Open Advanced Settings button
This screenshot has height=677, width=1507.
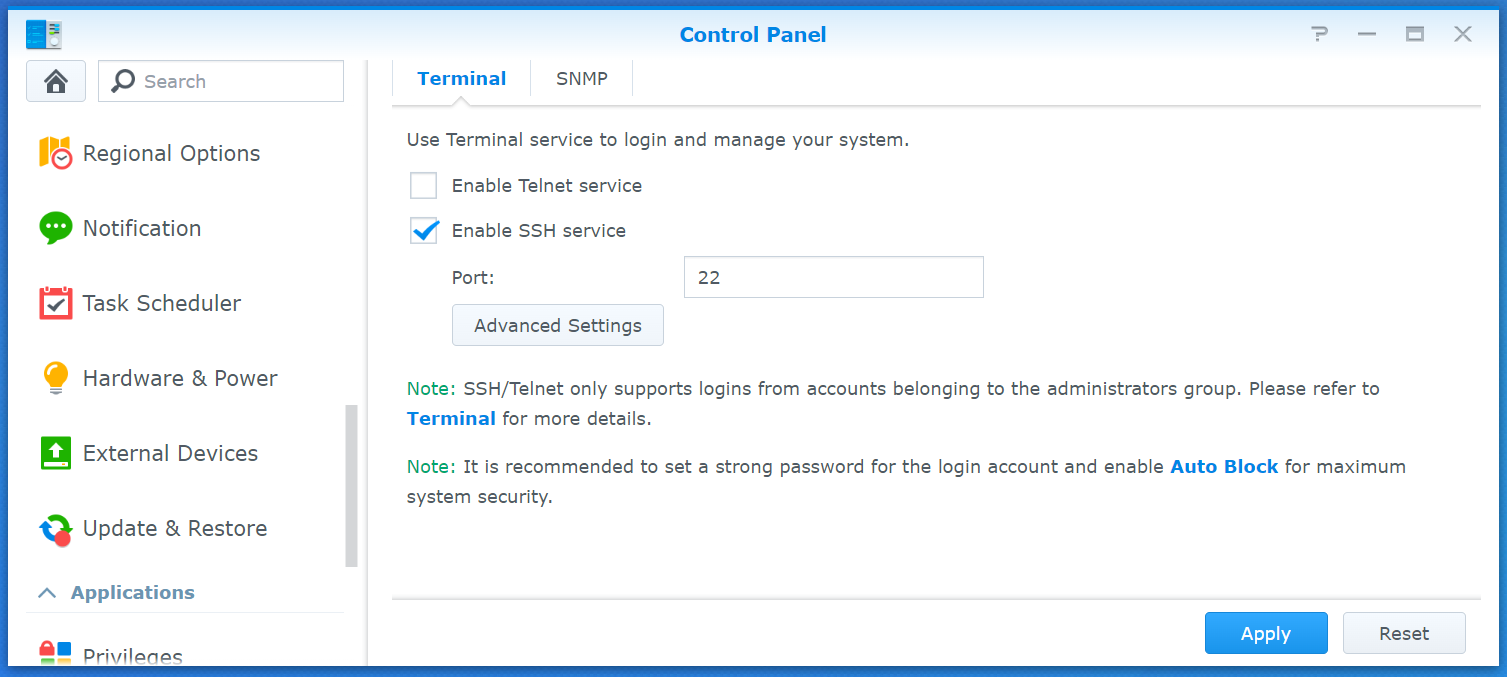[x=558, y=326]
